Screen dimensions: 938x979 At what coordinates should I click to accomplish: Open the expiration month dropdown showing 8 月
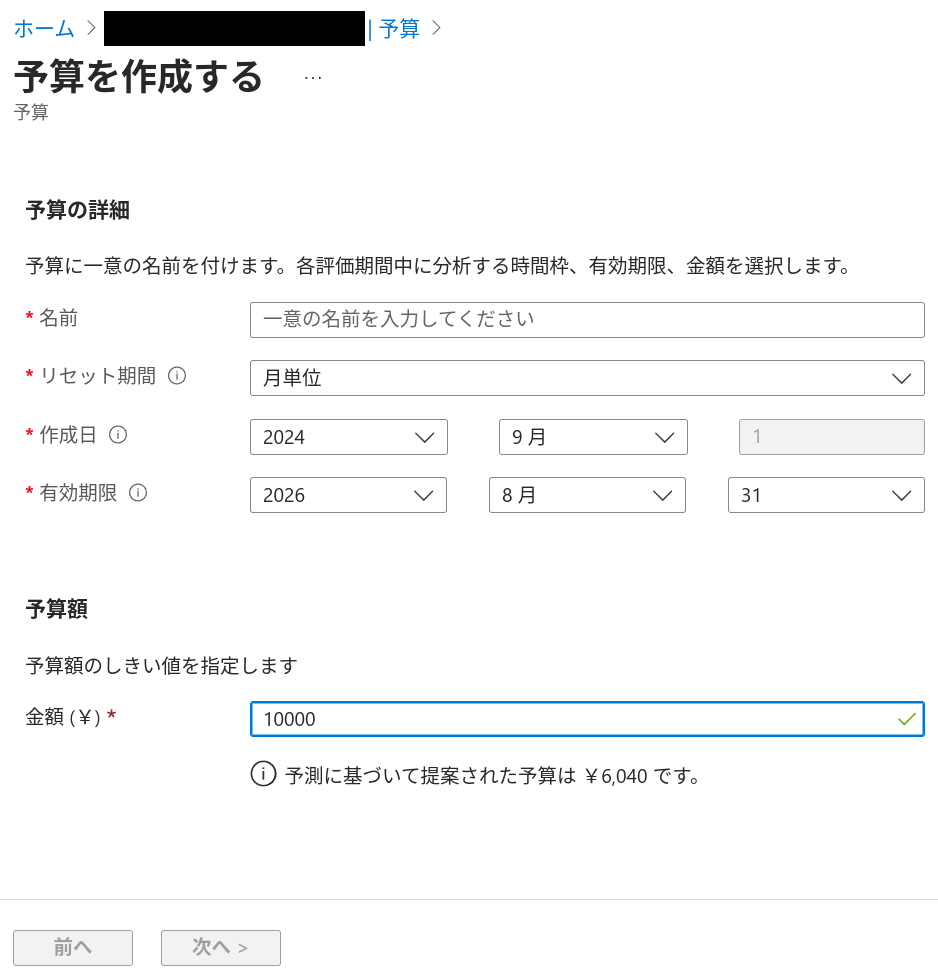[x=587, y=495]
